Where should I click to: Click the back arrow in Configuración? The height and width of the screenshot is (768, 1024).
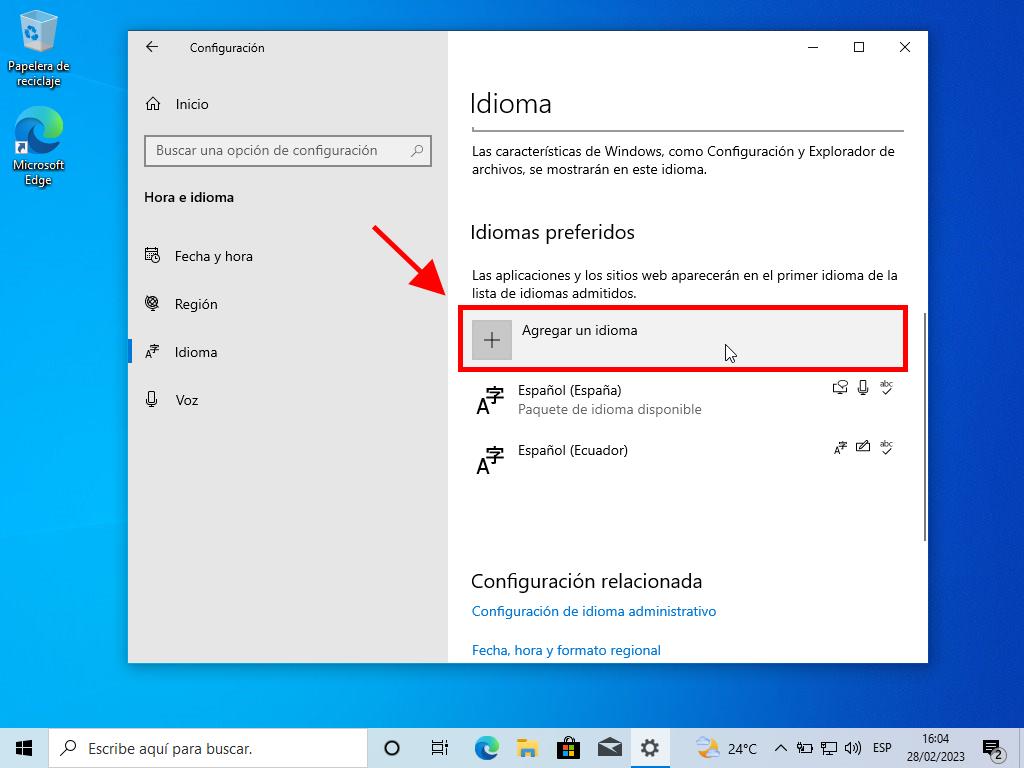point(152,47)
